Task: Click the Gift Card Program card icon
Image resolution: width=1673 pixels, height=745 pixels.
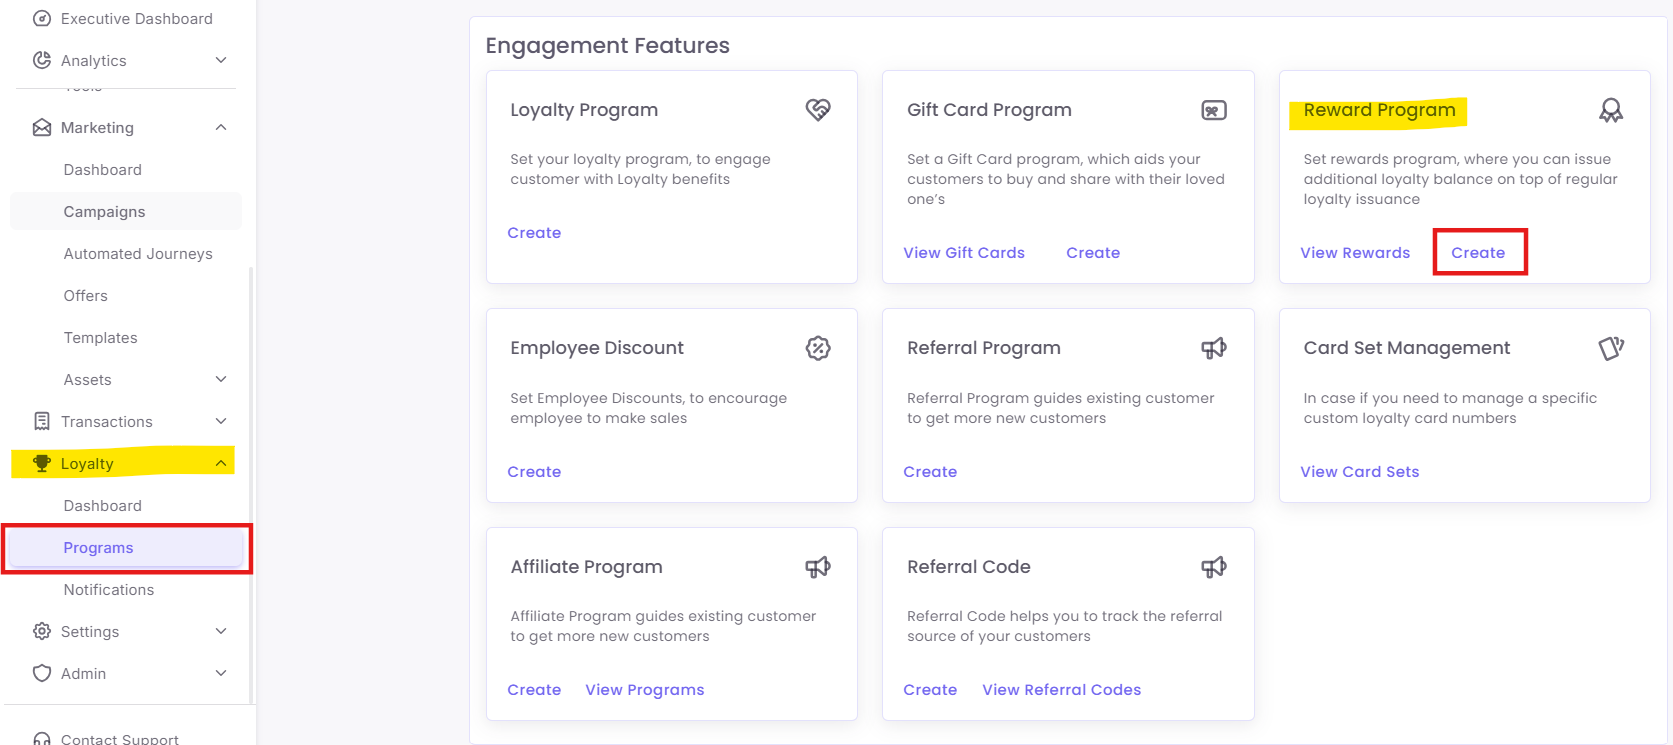Action: coord(1214,110)
